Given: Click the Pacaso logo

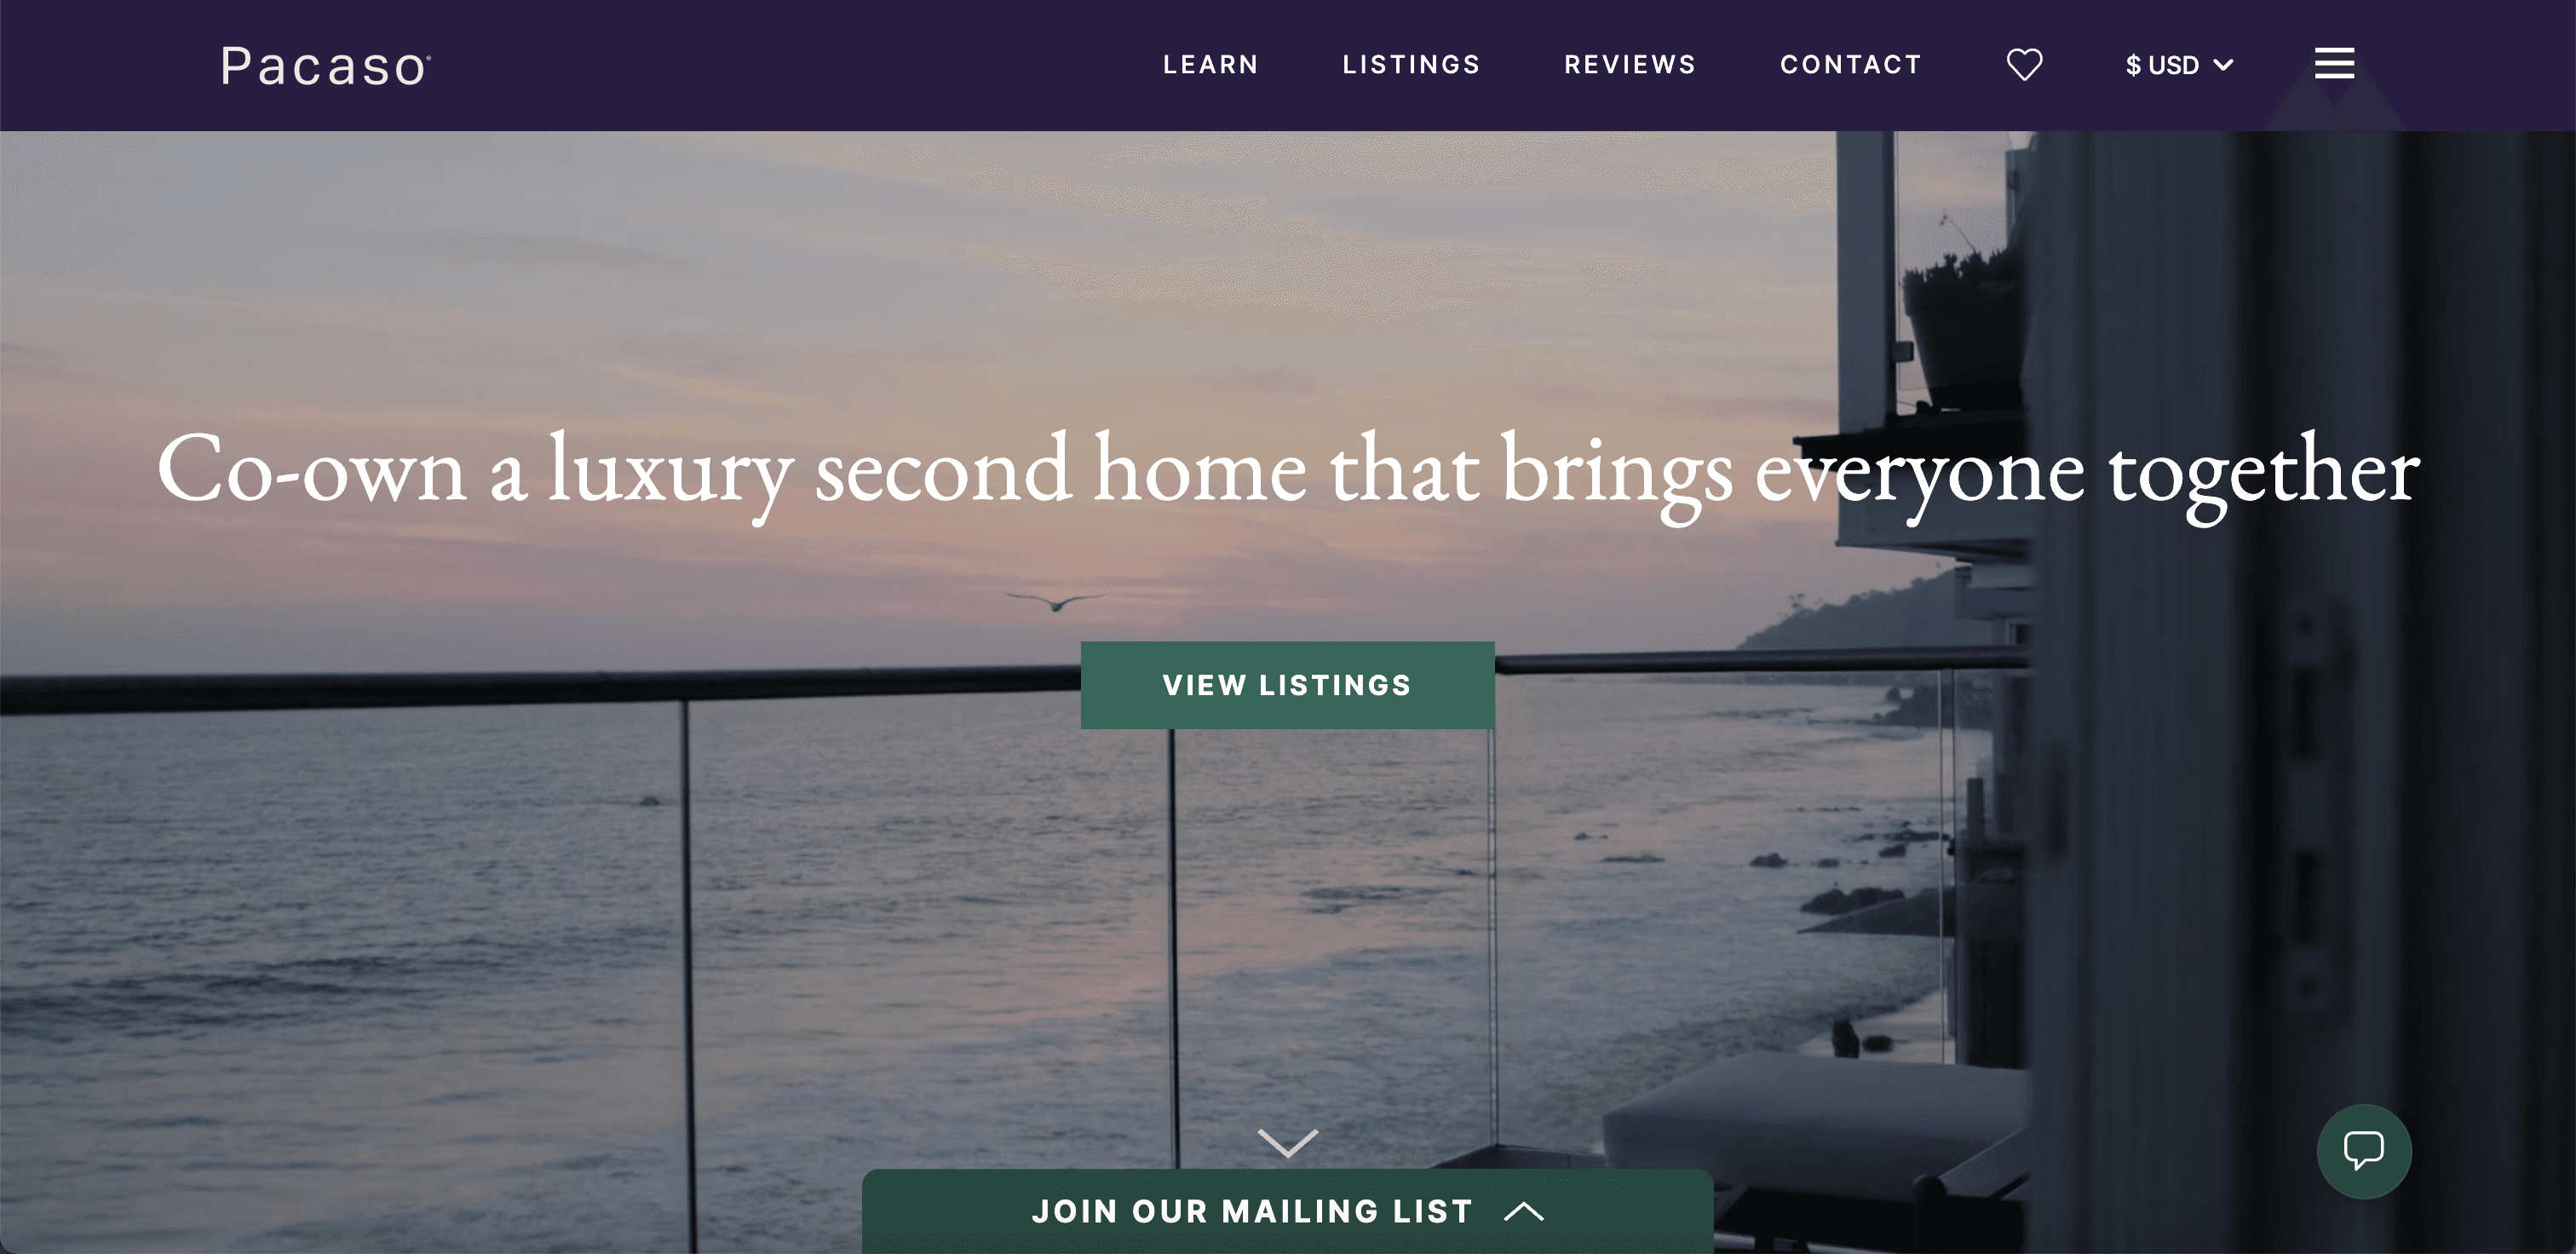Looking at the screenshot, I should tap(326, 66).
